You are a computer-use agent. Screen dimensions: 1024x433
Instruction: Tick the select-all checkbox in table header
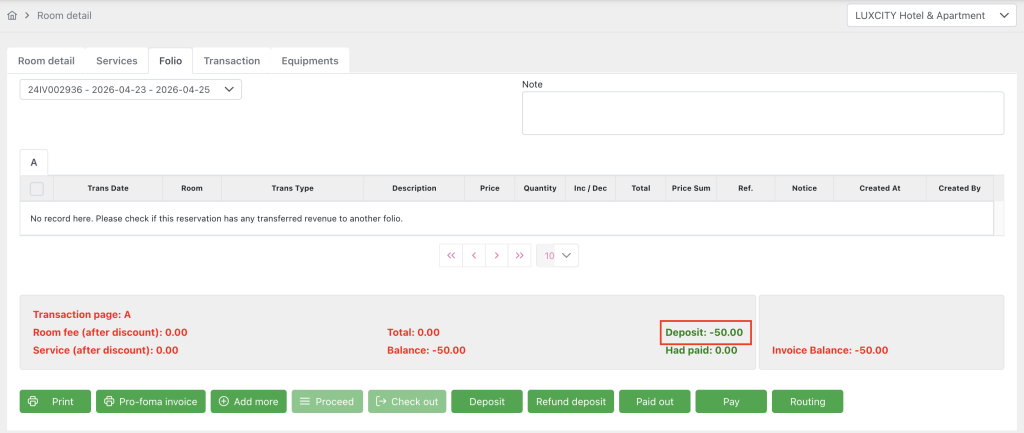37,188
